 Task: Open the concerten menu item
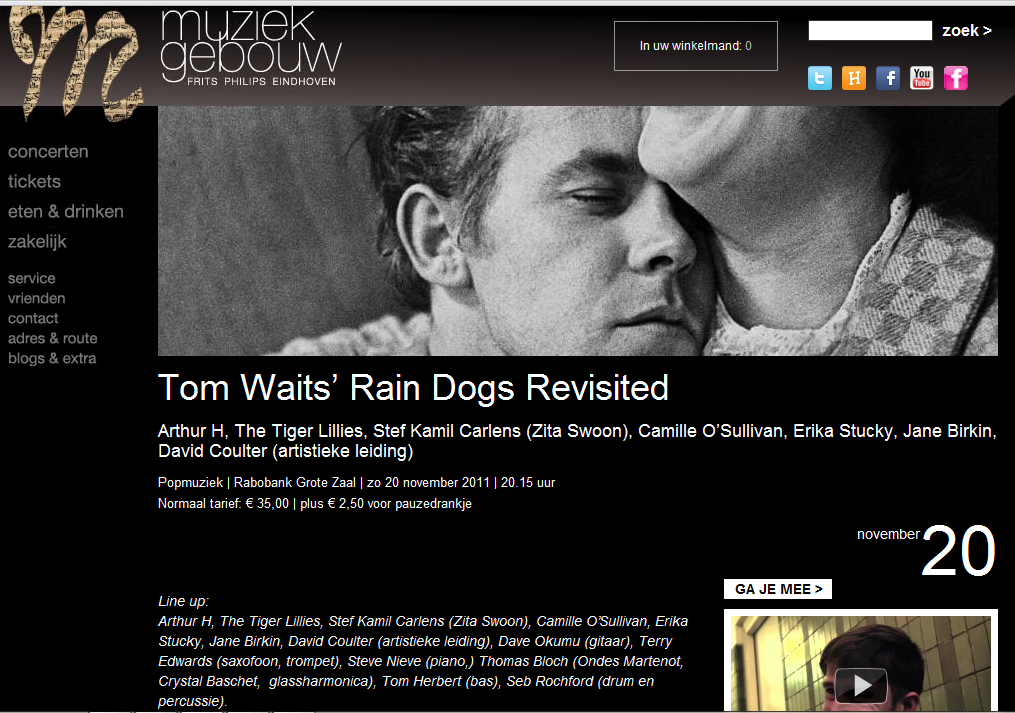point(48,152)
